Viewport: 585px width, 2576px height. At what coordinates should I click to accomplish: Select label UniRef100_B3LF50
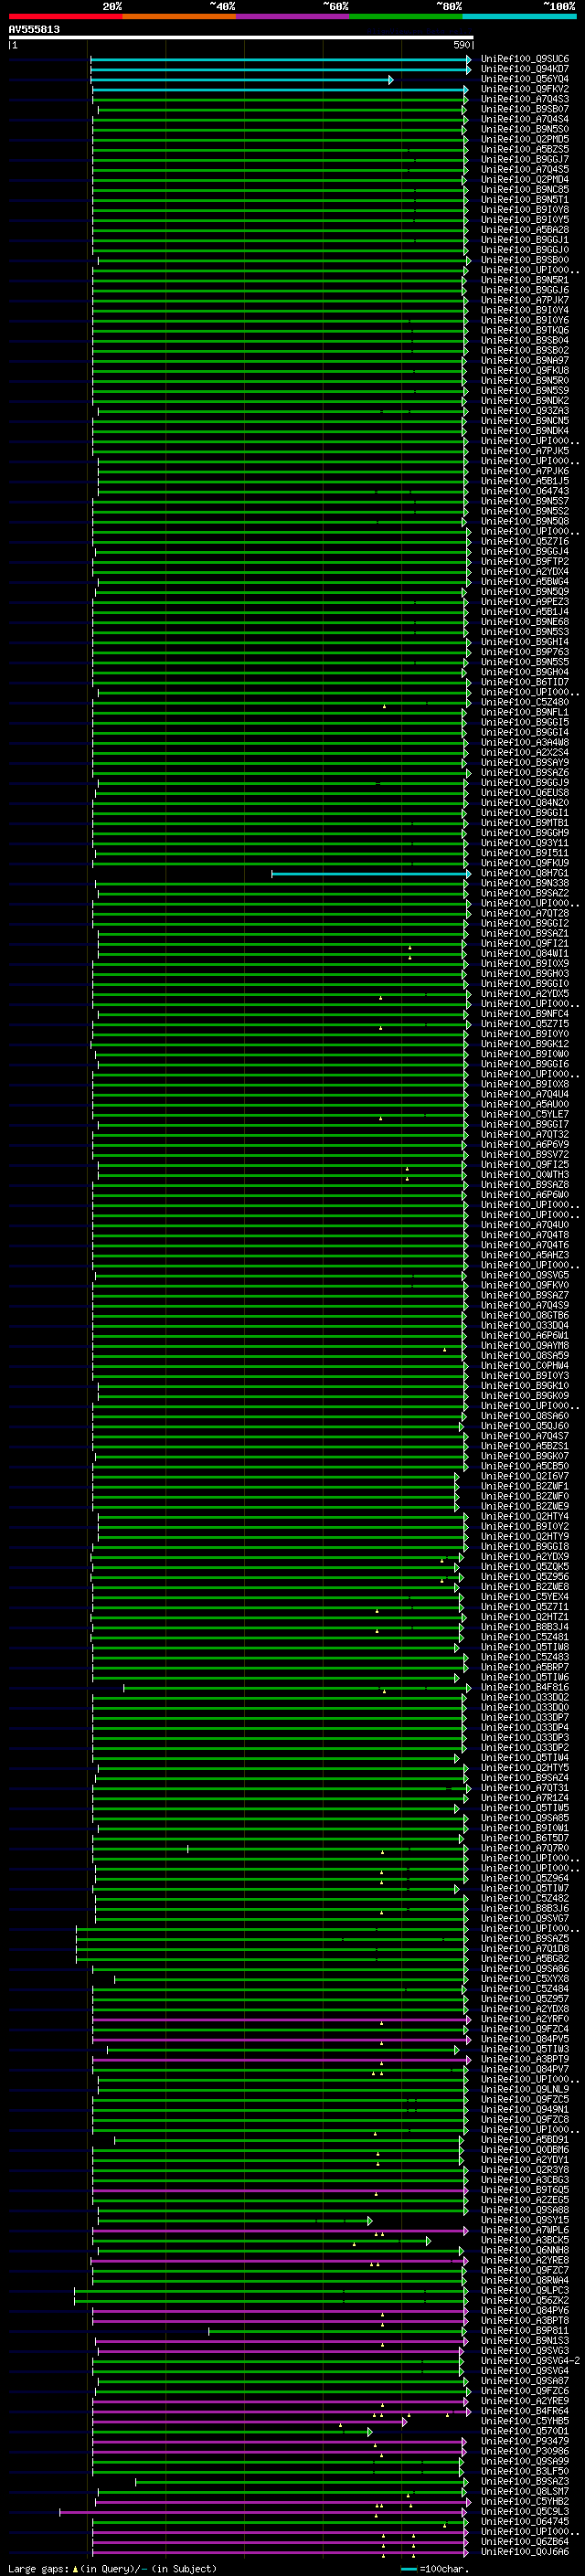click(524, 2471)
